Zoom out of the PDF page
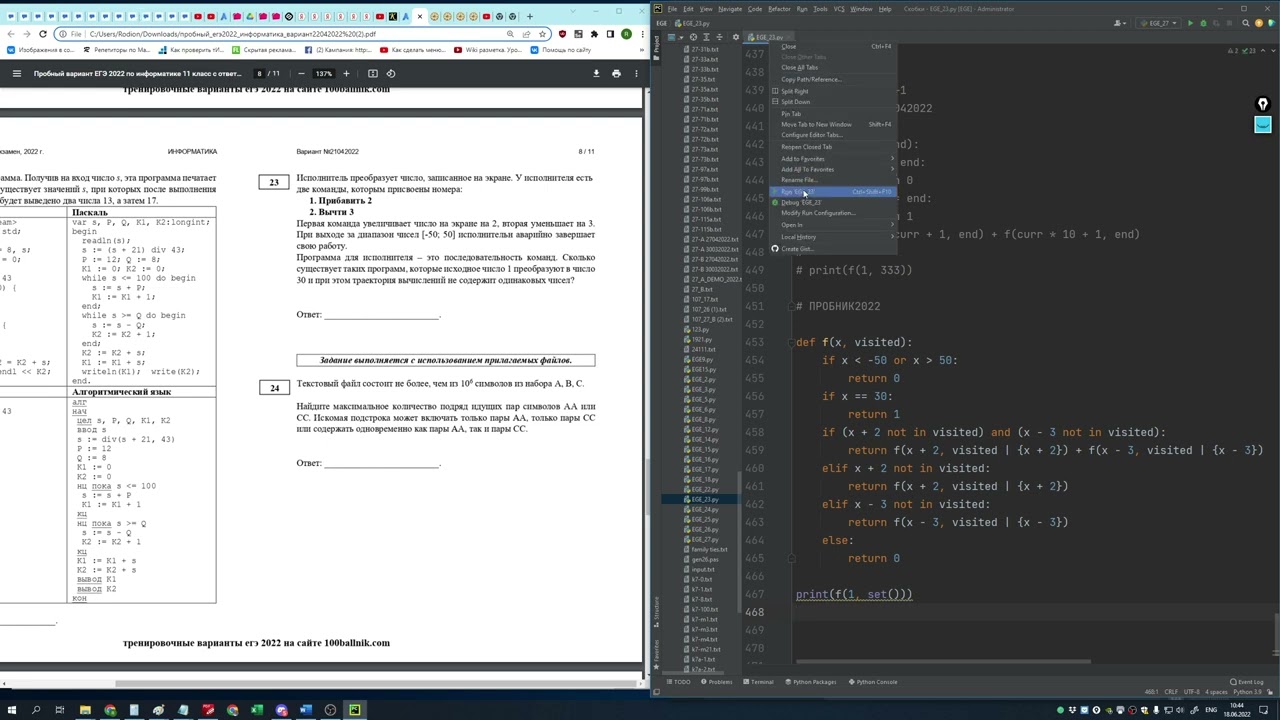Image resolution: width=1280 pixels, height=720 pixels. pyautogui.click(x=302, y=73)
